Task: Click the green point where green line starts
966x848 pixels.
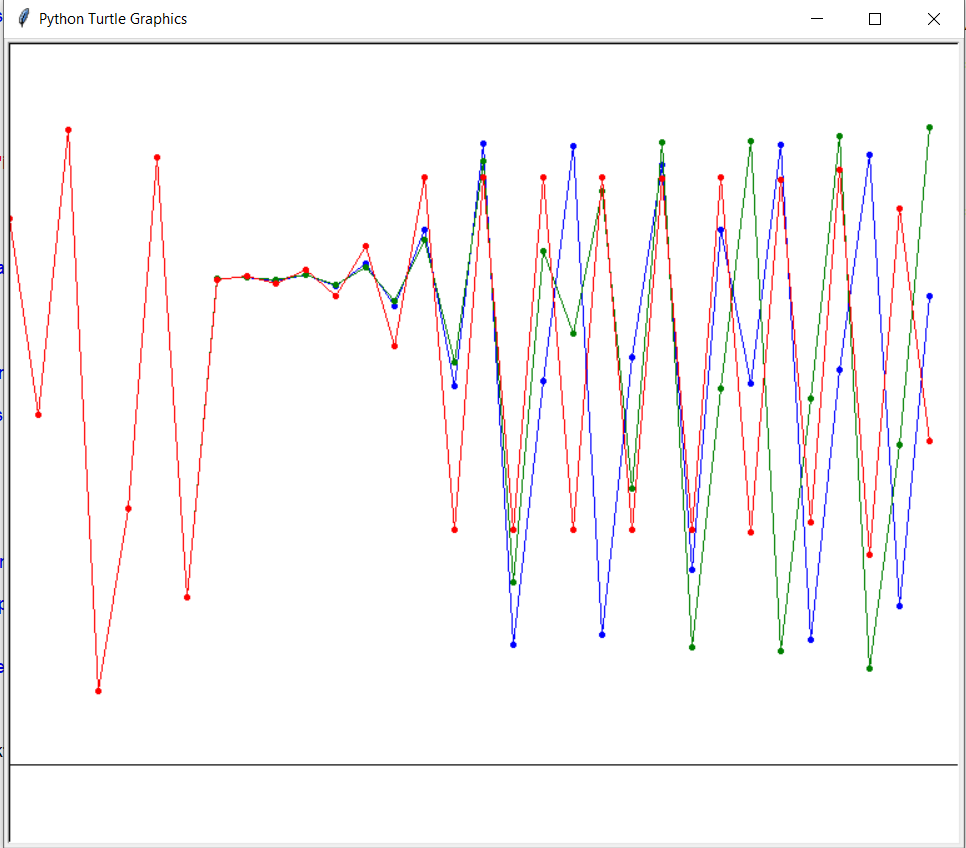Action: point(217,278)
